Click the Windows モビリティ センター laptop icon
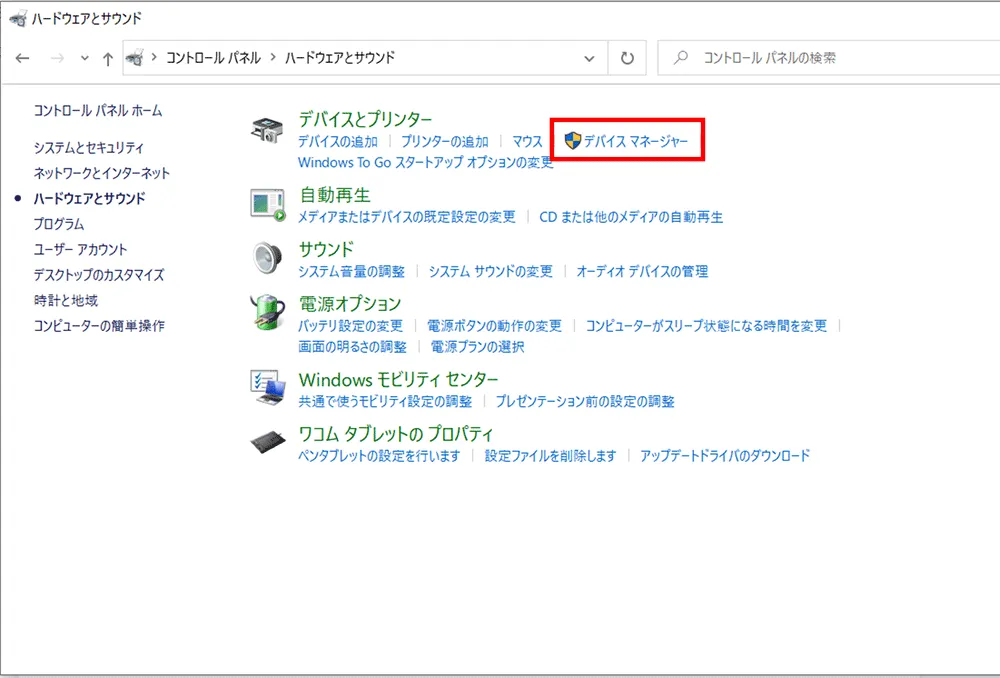The image size is (1000, 678). (x=268, y=387)
